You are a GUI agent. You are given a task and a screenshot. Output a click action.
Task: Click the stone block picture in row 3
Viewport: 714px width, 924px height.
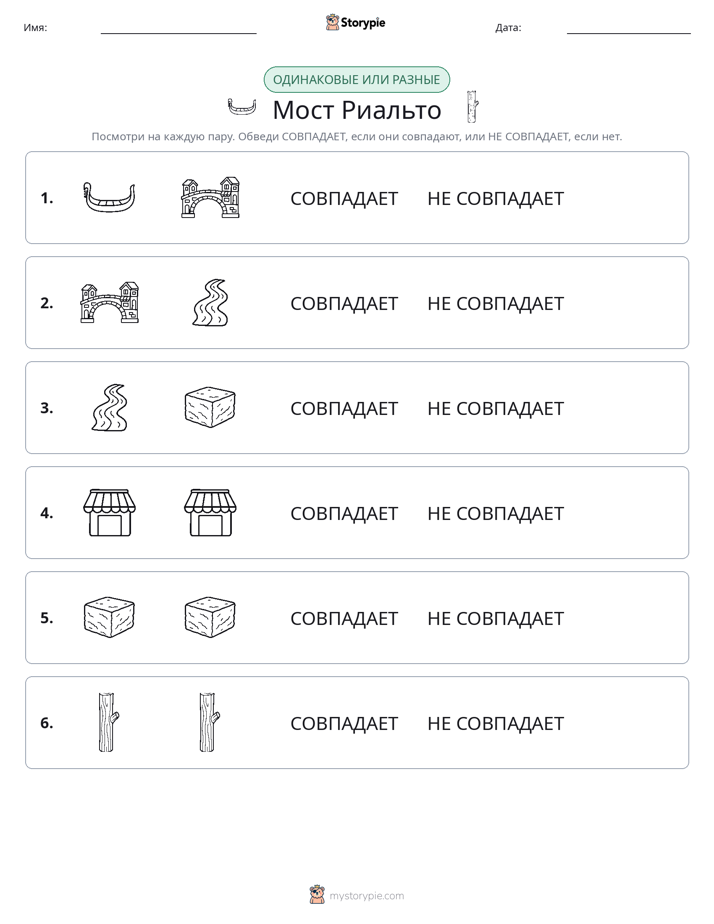(210, 407)
